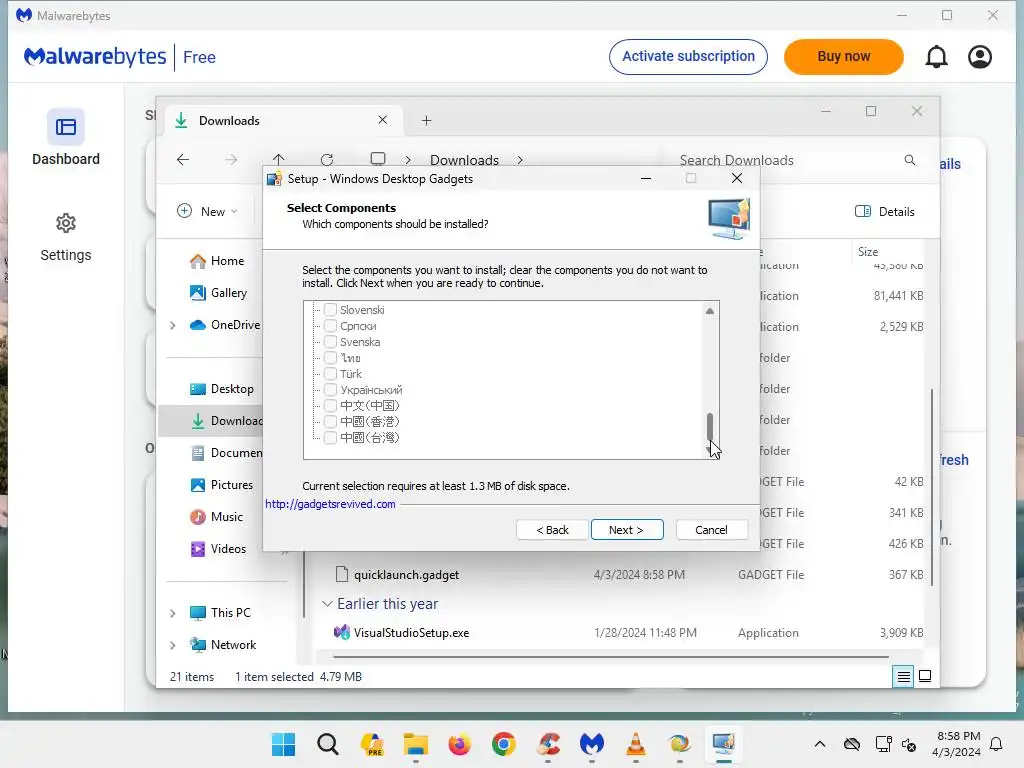Open Music in Explorer sidebar

coord(217,517)
